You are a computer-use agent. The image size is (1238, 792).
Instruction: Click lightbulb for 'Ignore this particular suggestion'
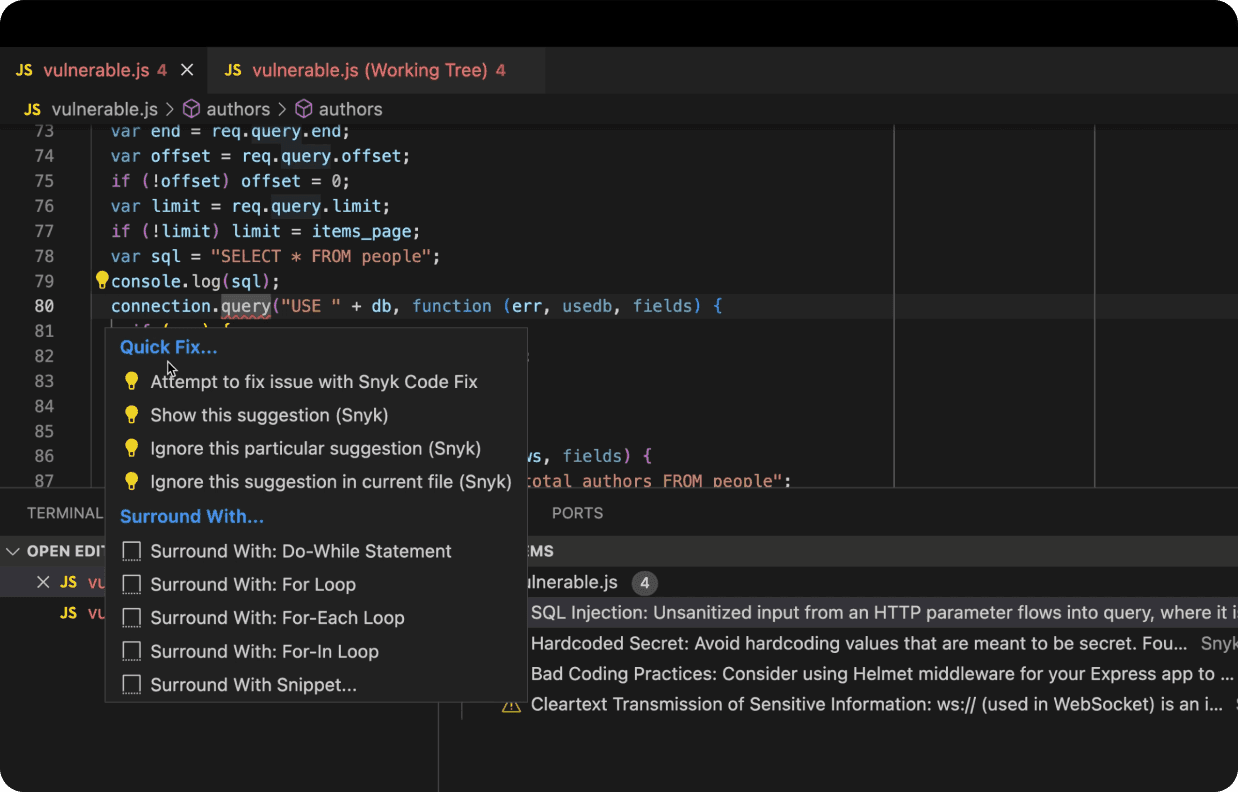[131, 448]
